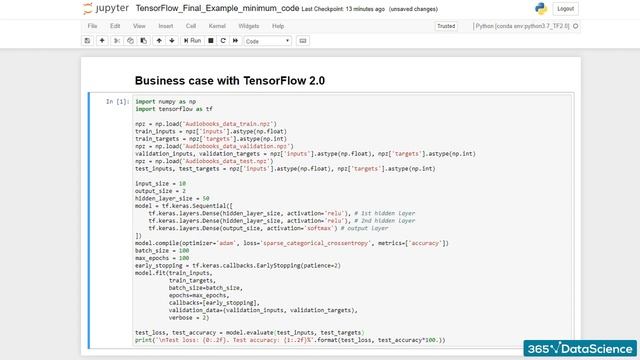
Task: Click the line 'import tensorflow as tf'
Action: pos(174,109)
